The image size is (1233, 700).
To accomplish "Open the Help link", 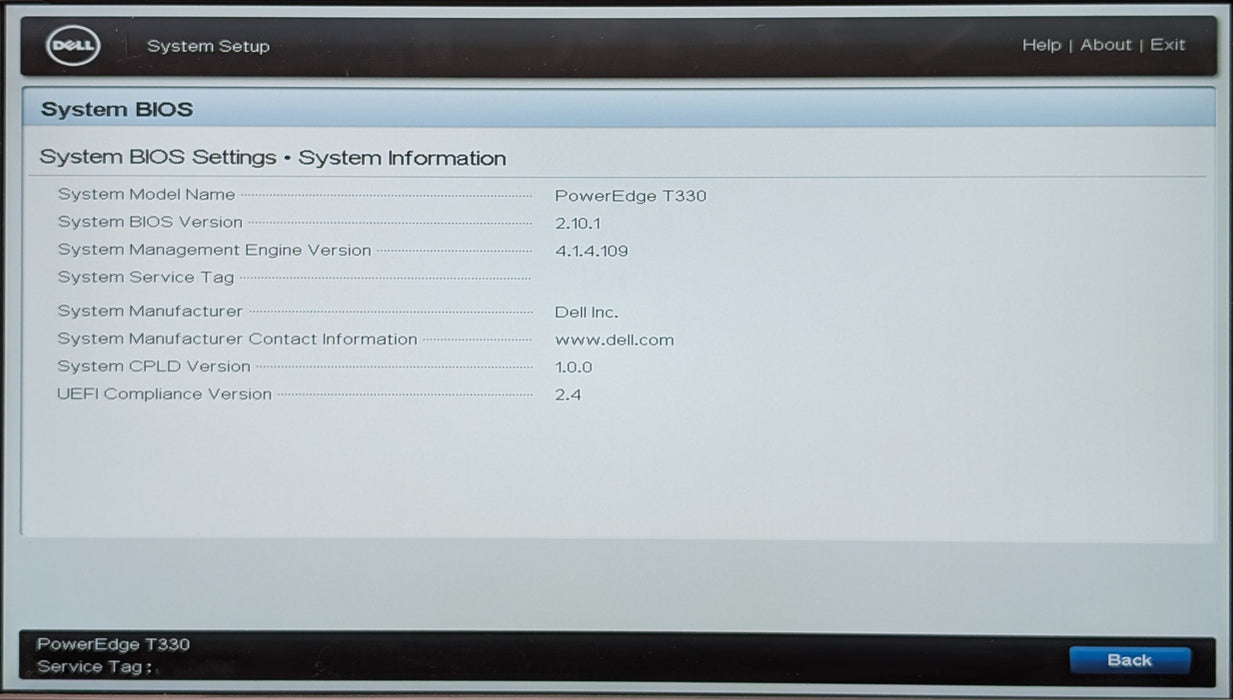I will point(1041,45).
